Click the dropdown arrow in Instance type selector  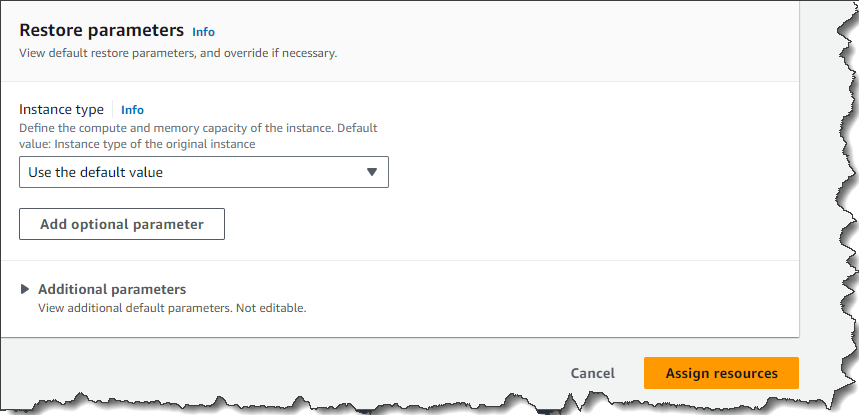372,172
